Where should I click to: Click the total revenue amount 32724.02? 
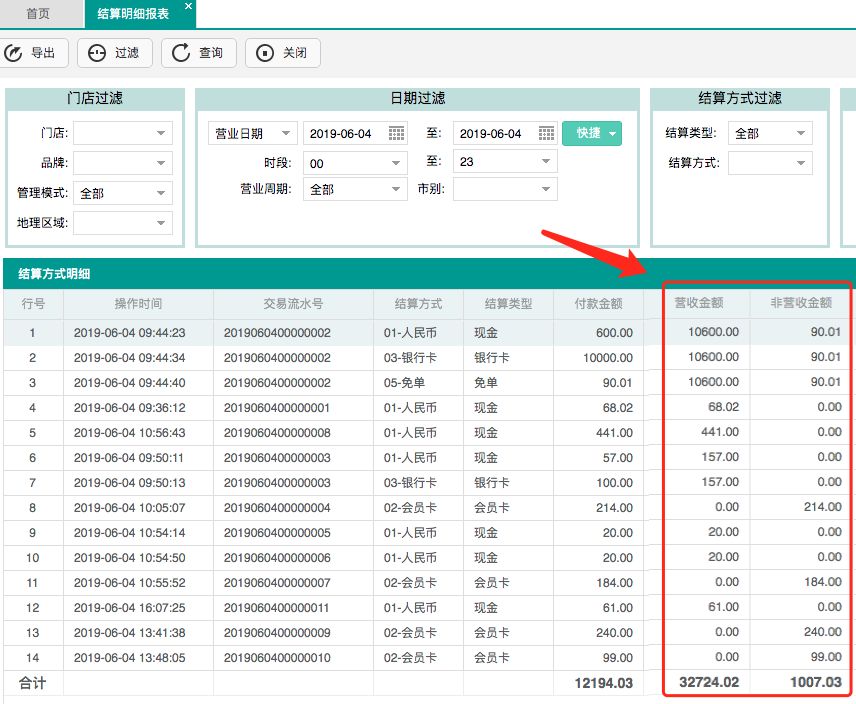click(x=709, y=683)
